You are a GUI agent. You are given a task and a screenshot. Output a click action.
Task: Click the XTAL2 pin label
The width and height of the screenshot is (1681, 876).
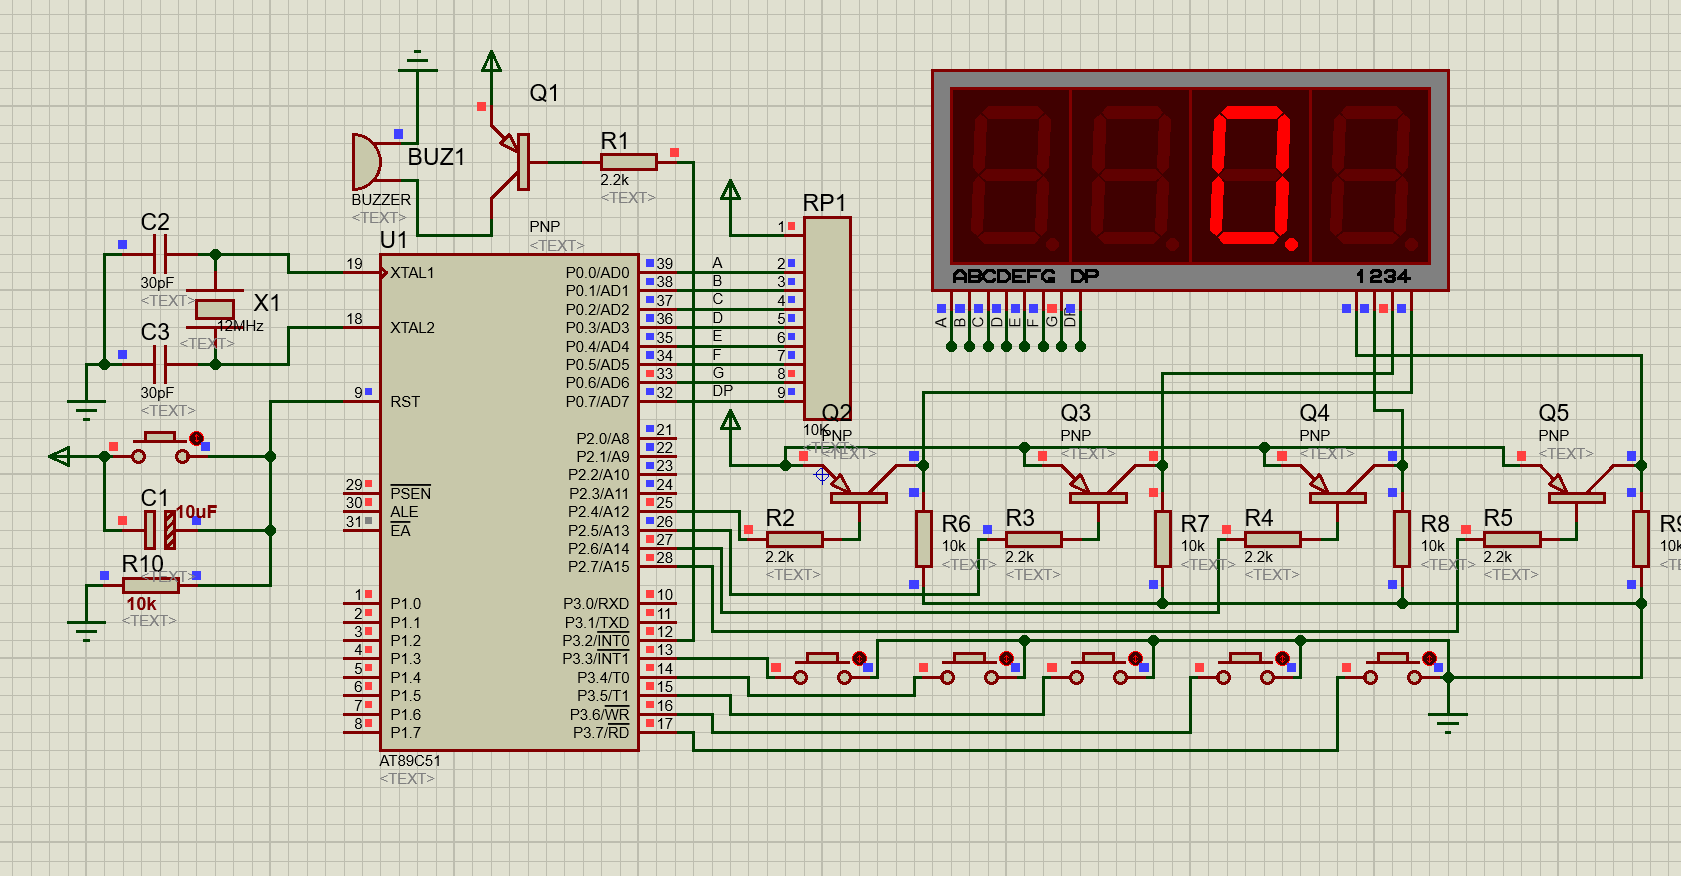(412, 328)
